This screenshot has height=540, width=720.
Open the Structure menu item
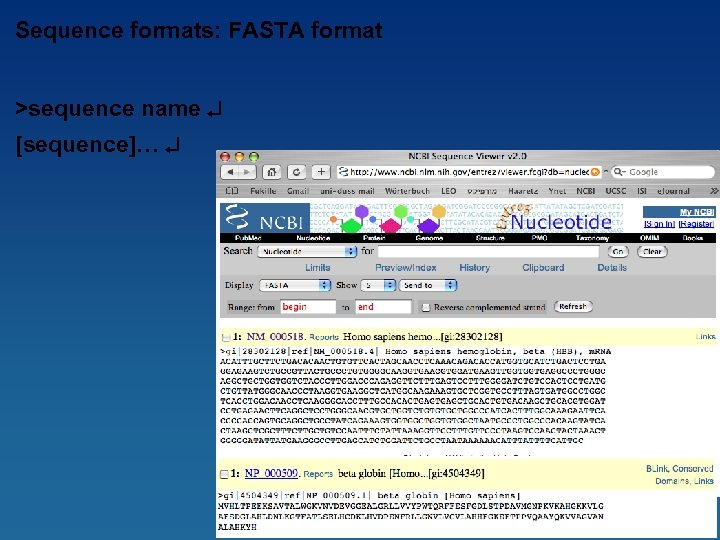coord(490,238)
